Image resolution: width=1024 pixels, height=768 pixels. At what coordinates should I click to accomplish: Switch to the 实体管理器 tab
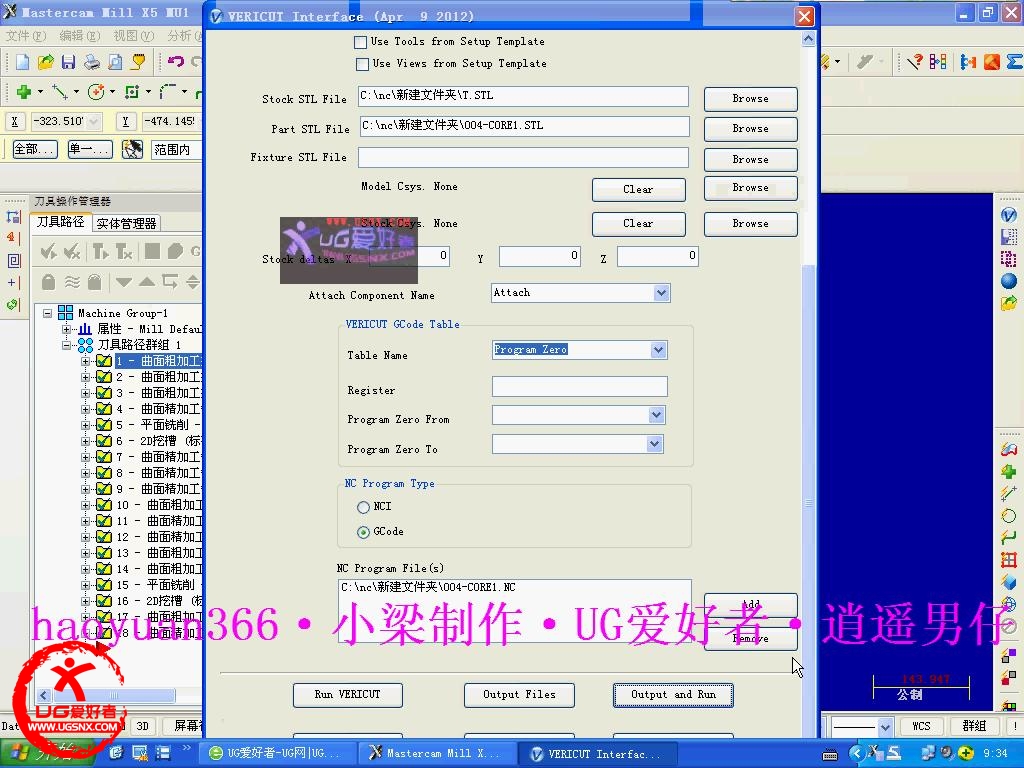tap(126, 223)
